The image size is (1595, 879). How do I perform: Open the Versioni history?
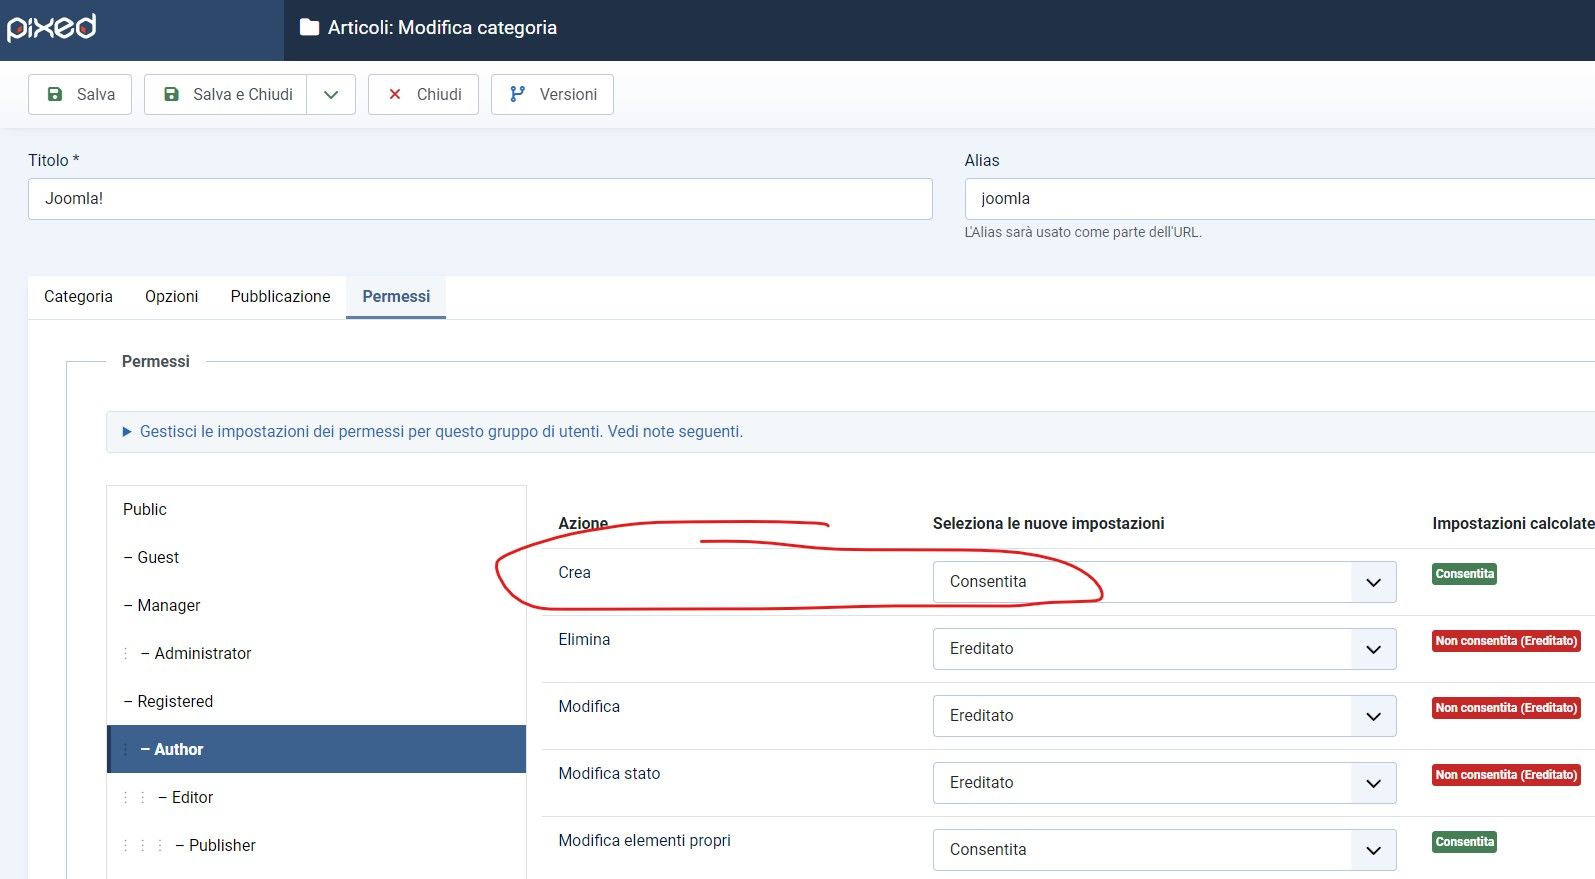click(x=552, y=94)
